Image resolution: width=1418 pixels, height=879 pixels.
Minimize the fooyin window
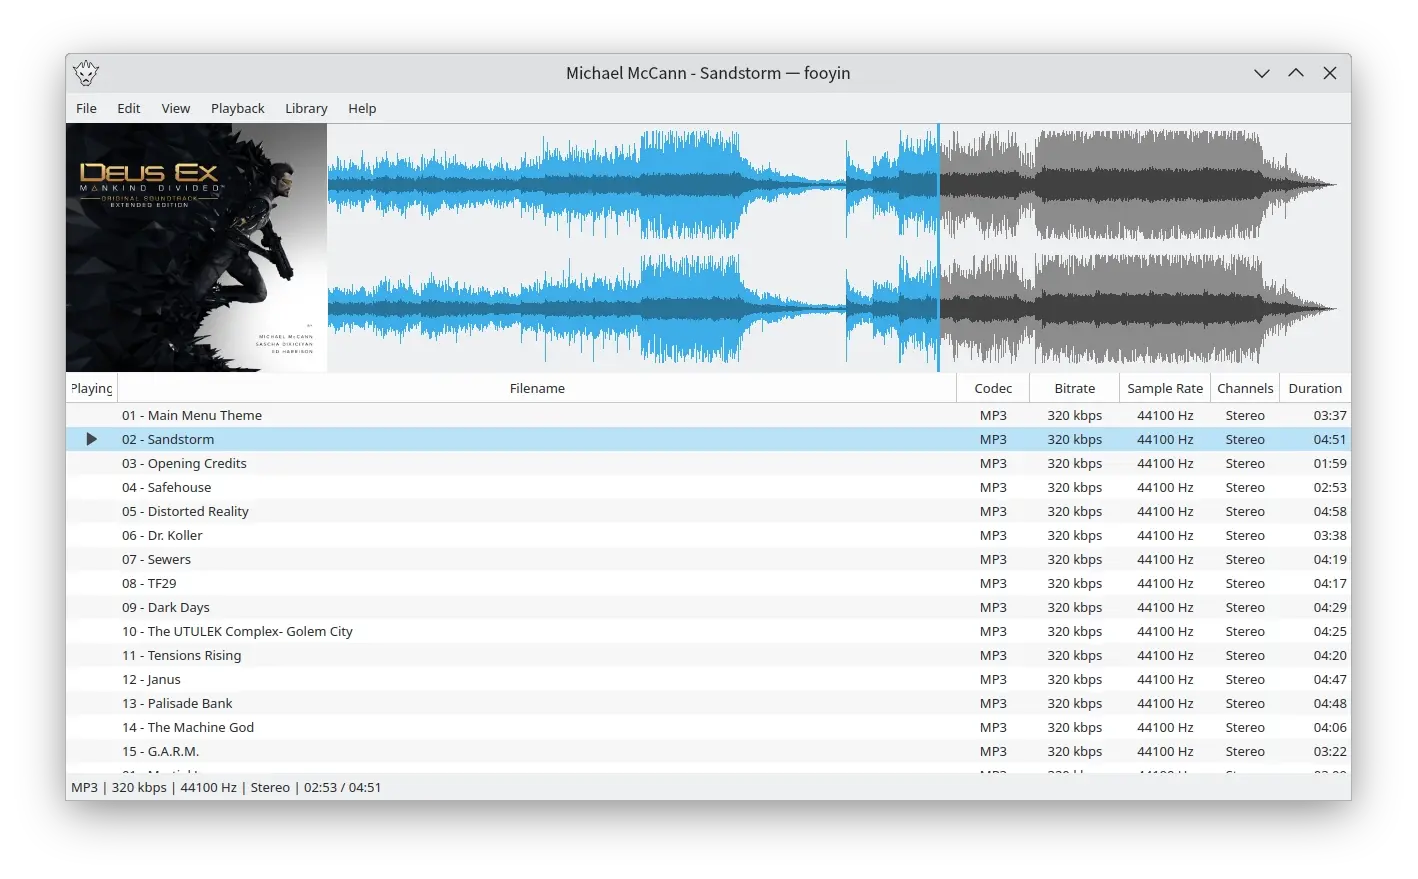coord(1261,73)
